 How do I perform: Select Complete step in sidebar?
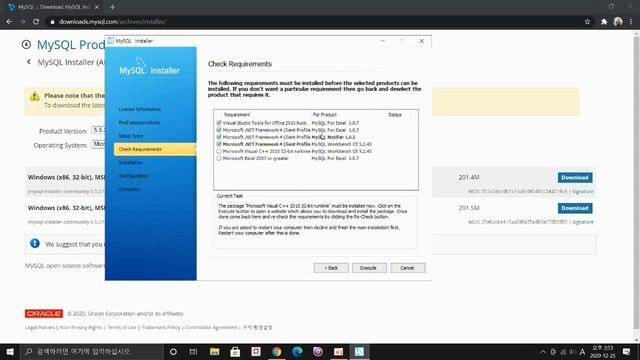point(129,189)
